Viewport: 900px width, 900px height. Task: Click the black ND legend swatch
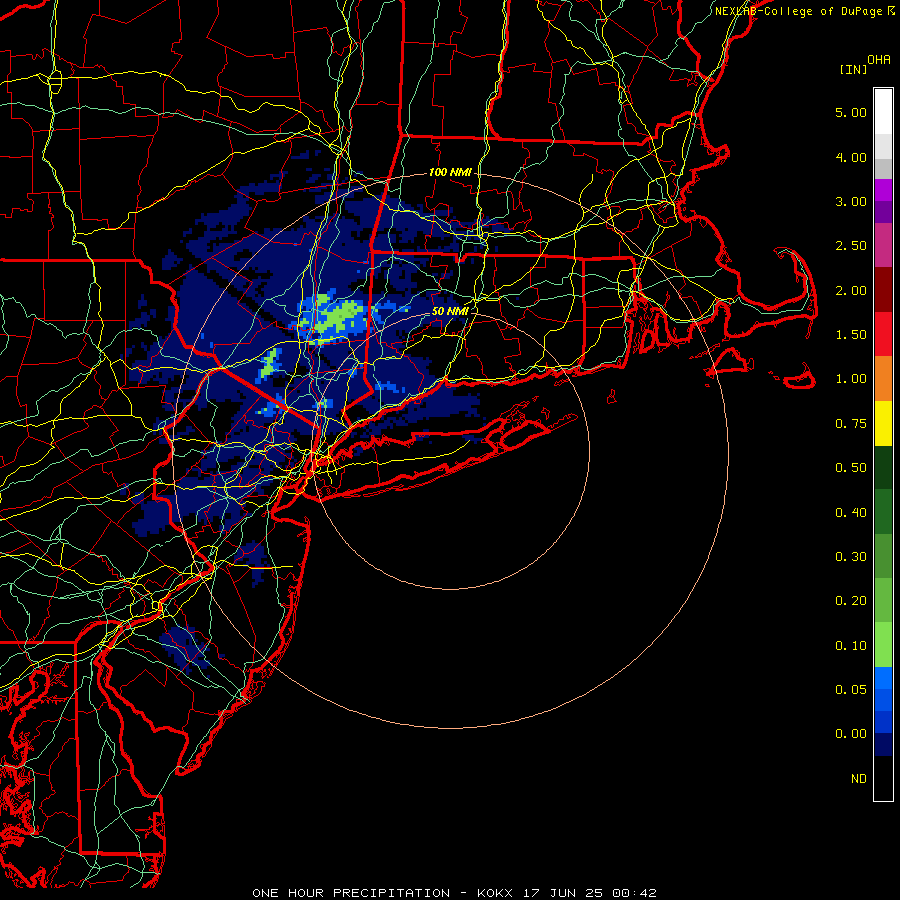[883, 778]
